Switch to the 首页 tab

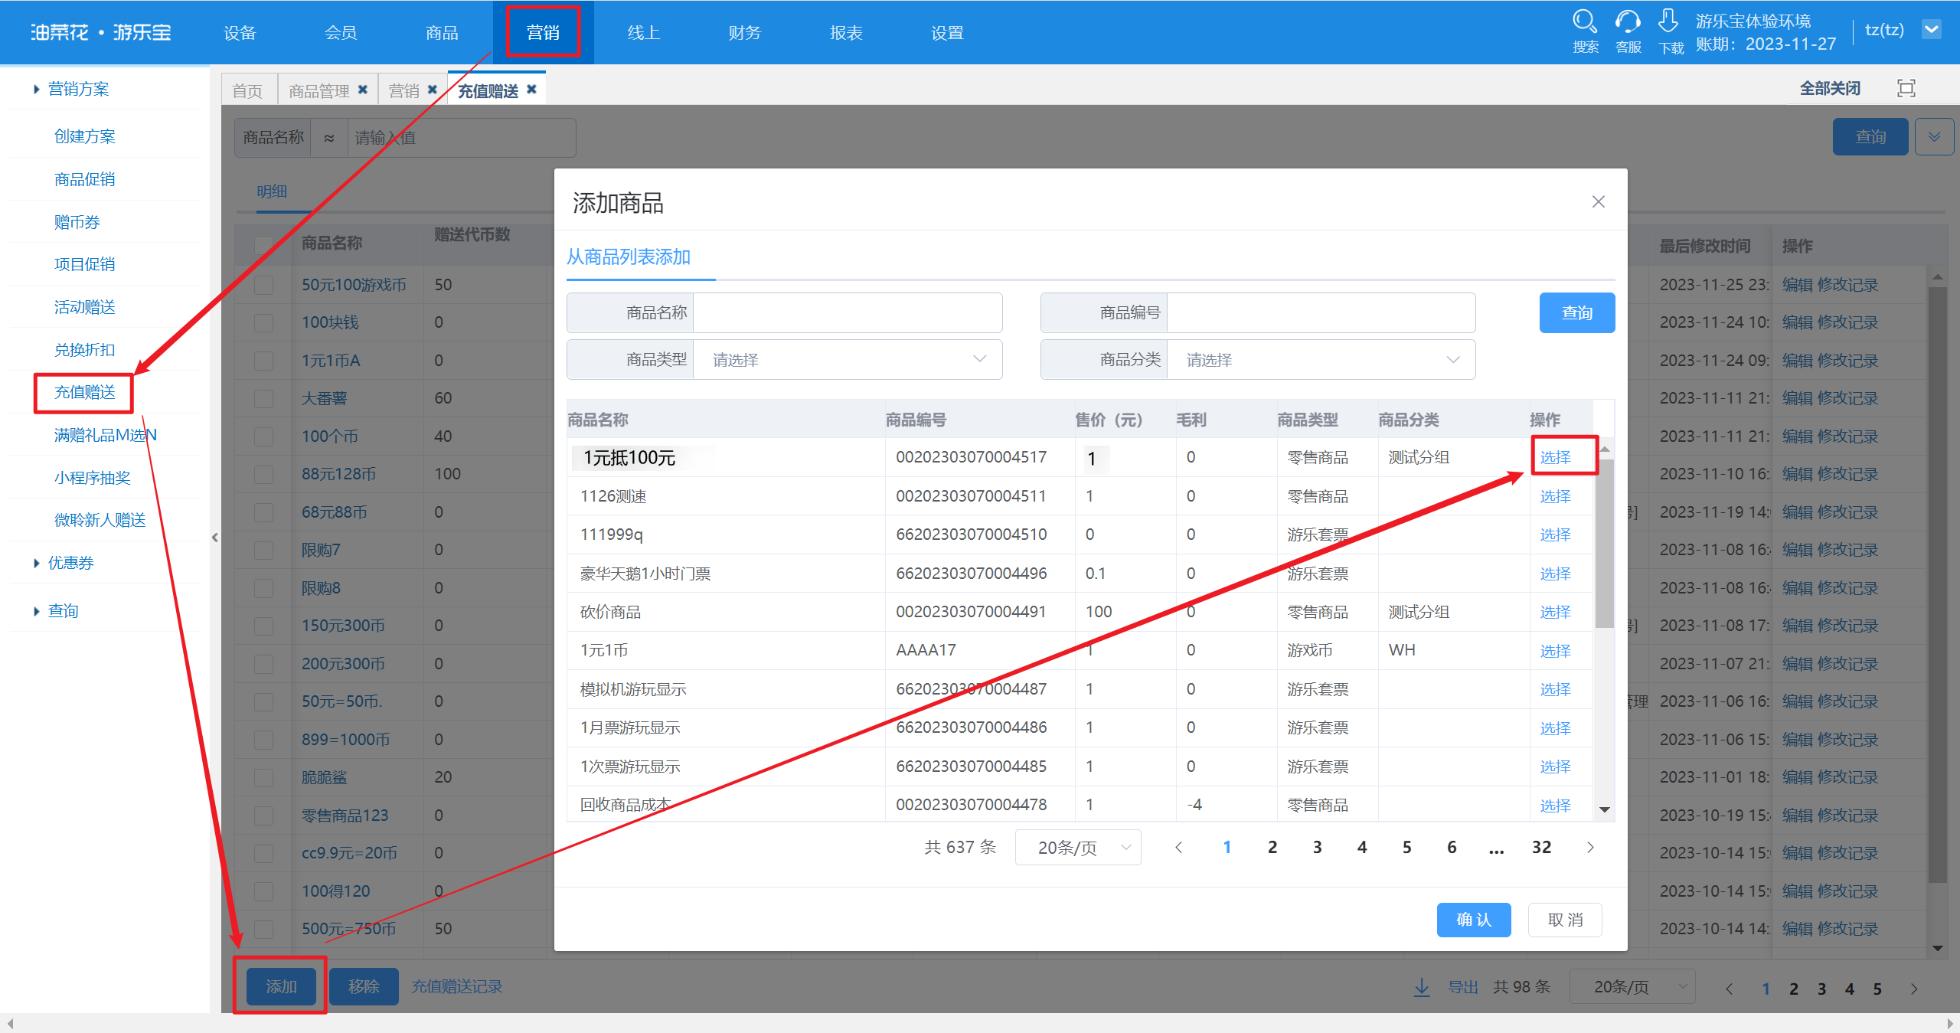point(247,90)
